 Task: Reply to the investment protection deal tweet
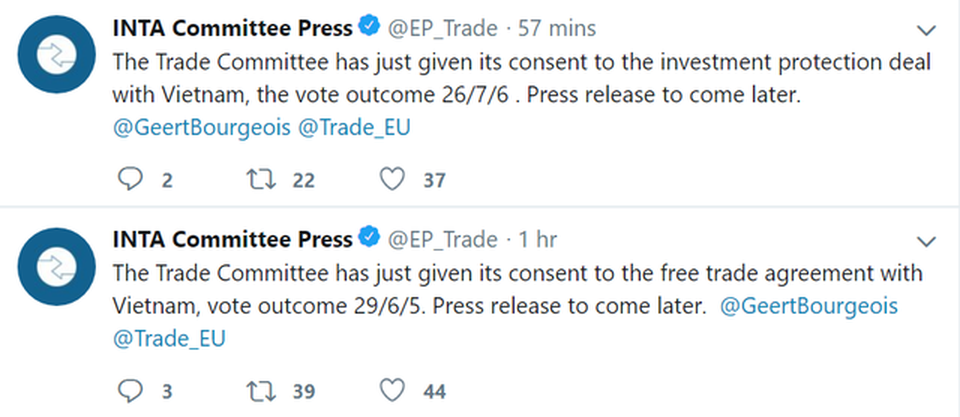132,180
